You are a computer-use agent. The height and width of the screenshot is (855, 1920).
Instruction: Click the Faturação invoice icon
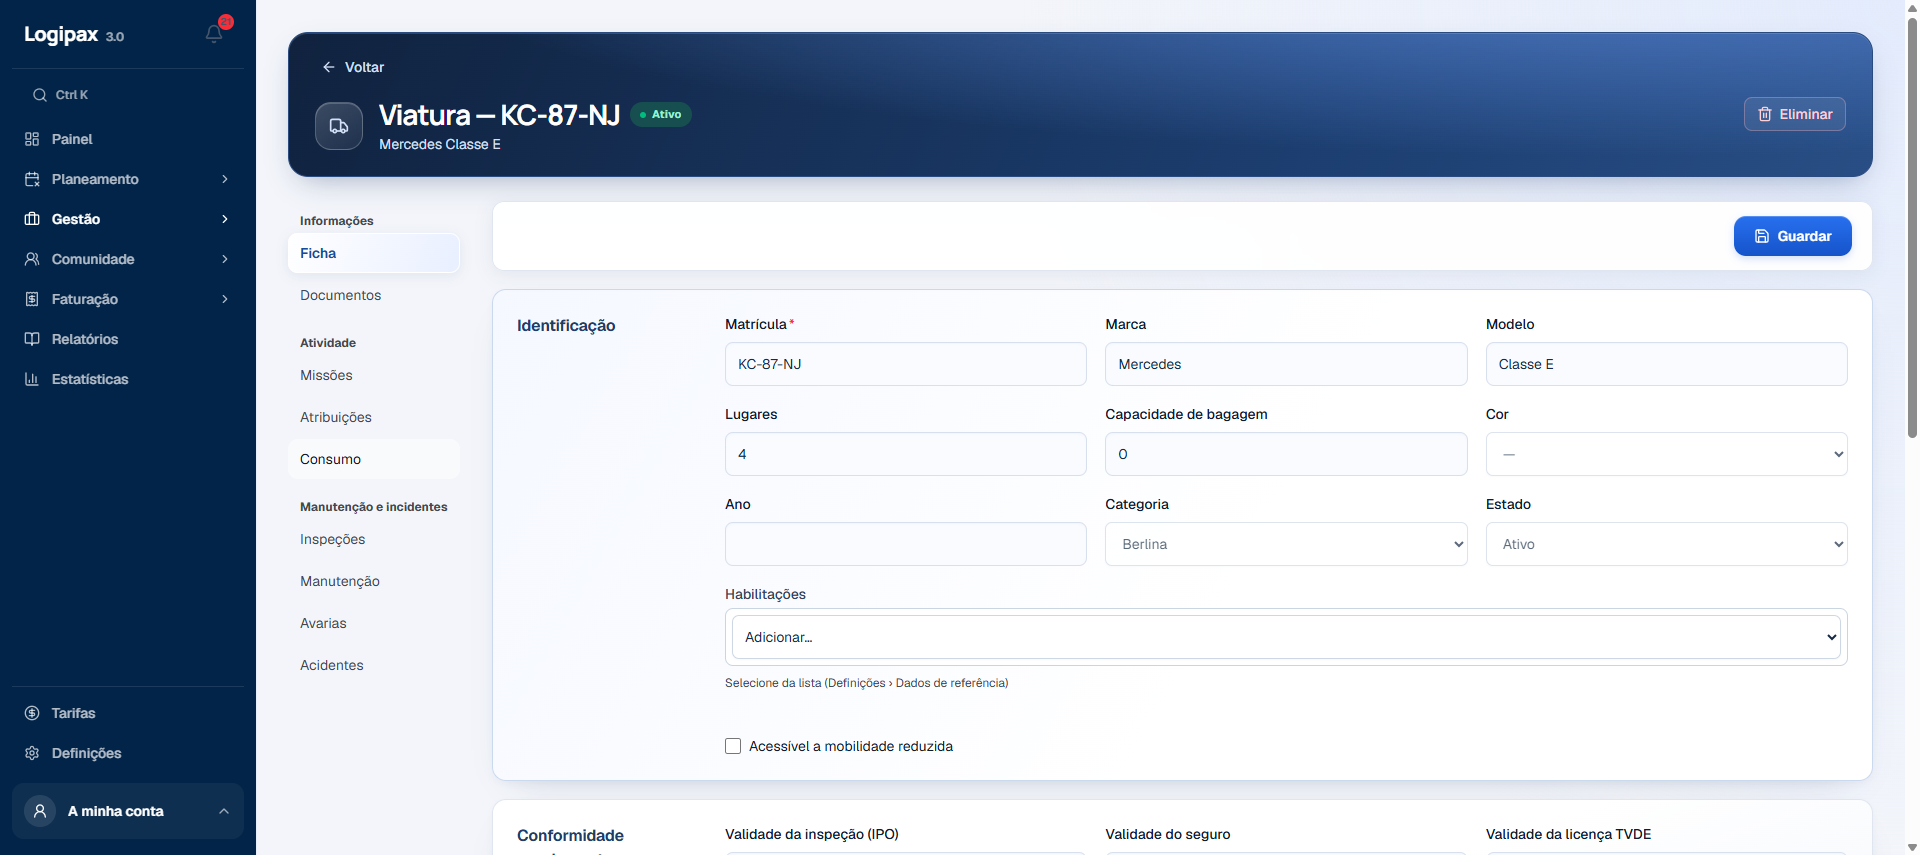pyautogui.click(x=32, y=299)
